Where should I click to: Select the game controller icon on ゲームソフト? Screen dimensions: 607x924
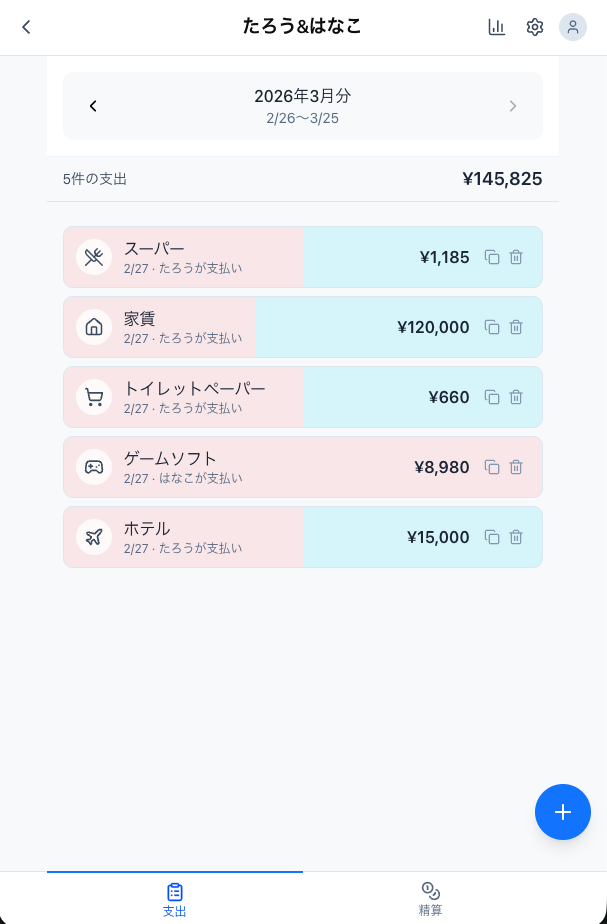(93, 467)
